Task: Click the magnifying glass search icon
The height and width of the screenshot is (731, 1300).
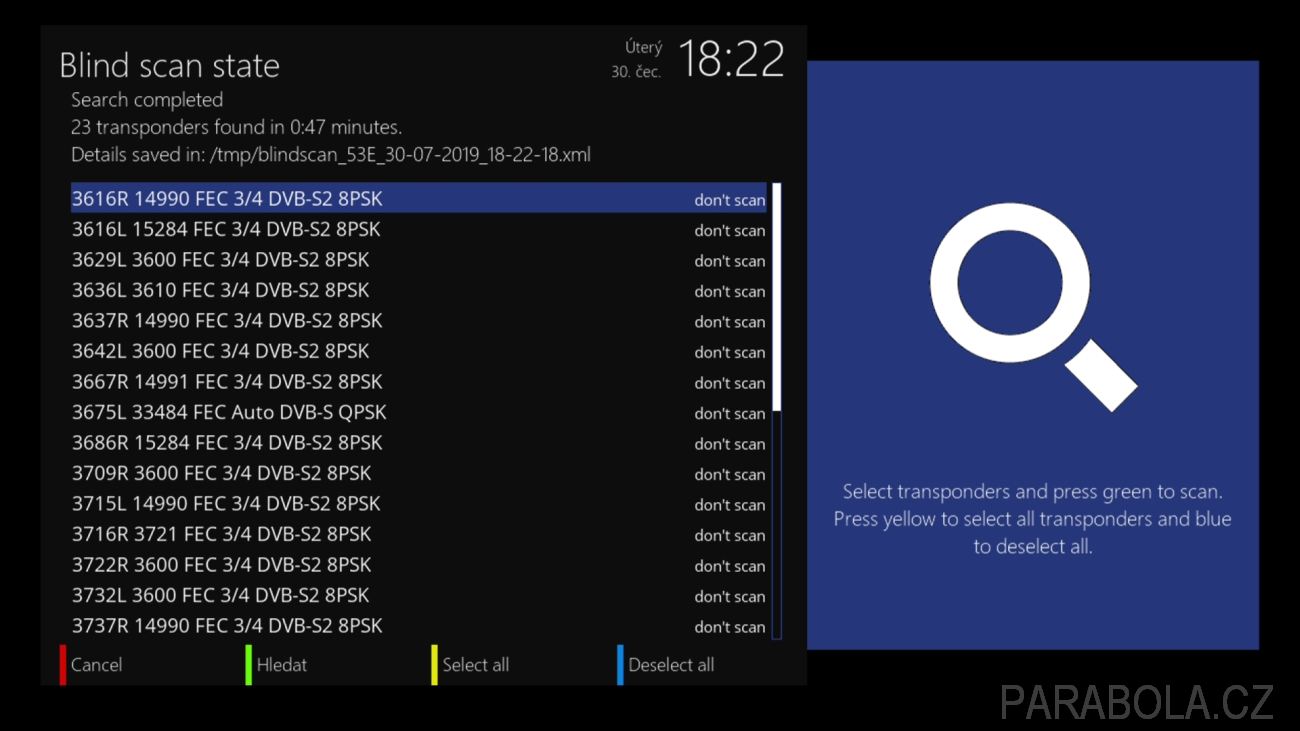Action: [x=1033, y=306]
